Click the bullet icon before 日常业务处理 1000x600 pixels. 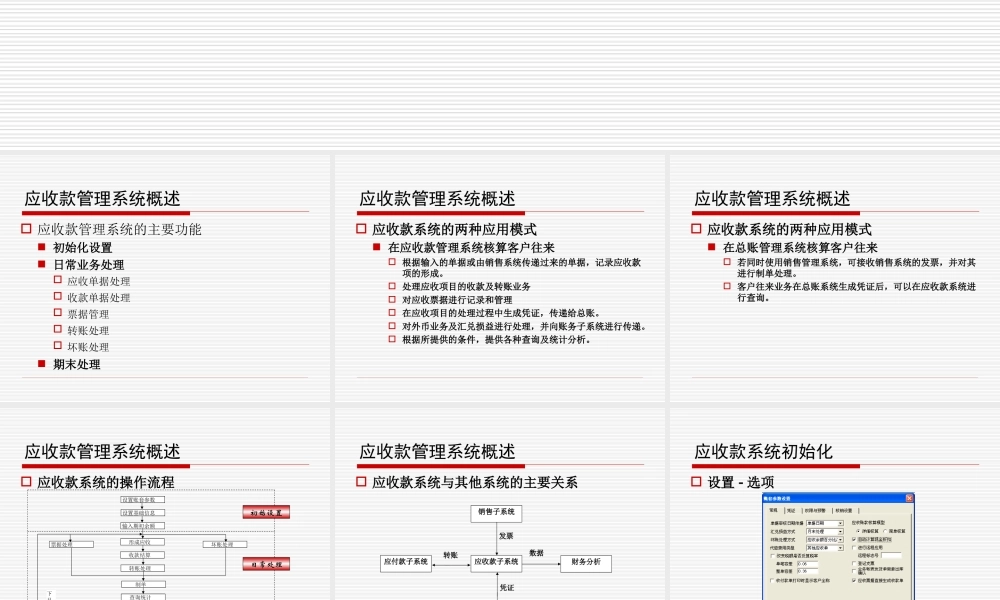click(x=40, y=263)
